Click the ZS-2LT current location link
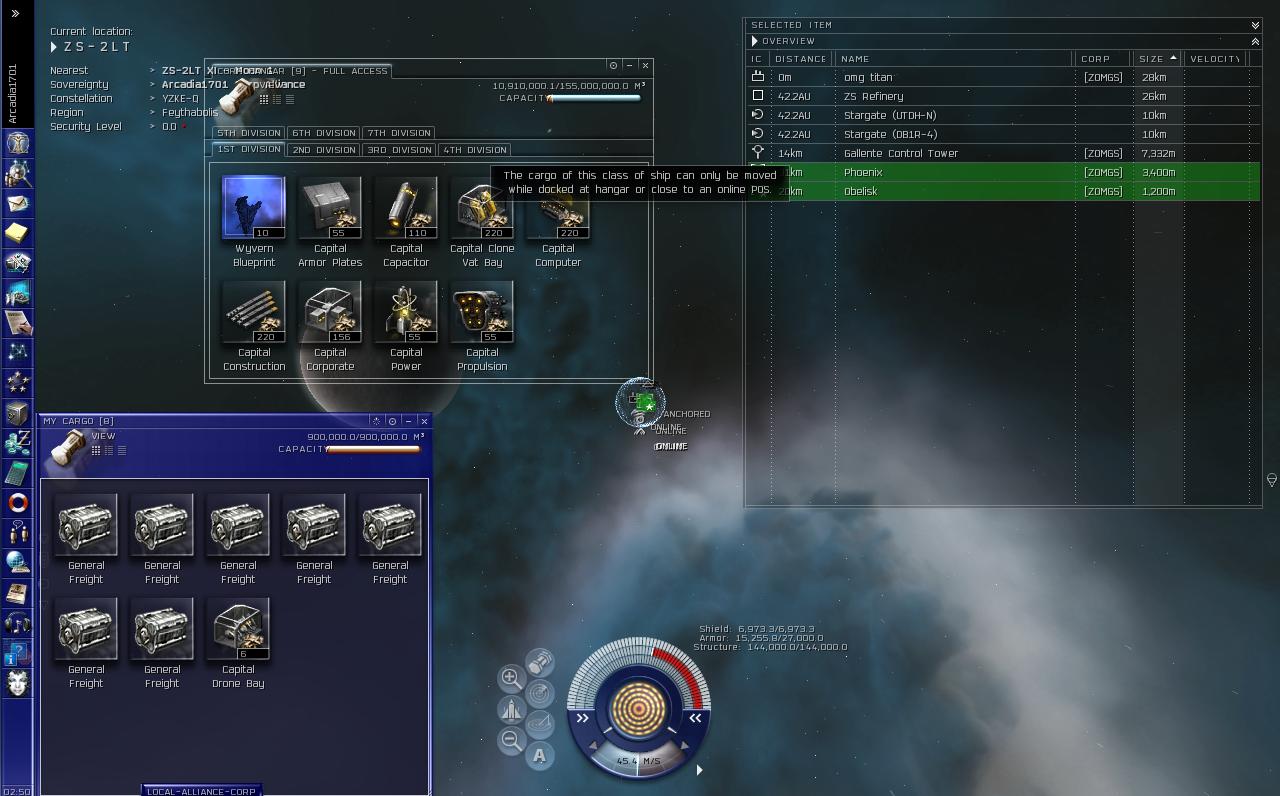The width and height of the screenshot is (1280, 796). tap(97, 47)
